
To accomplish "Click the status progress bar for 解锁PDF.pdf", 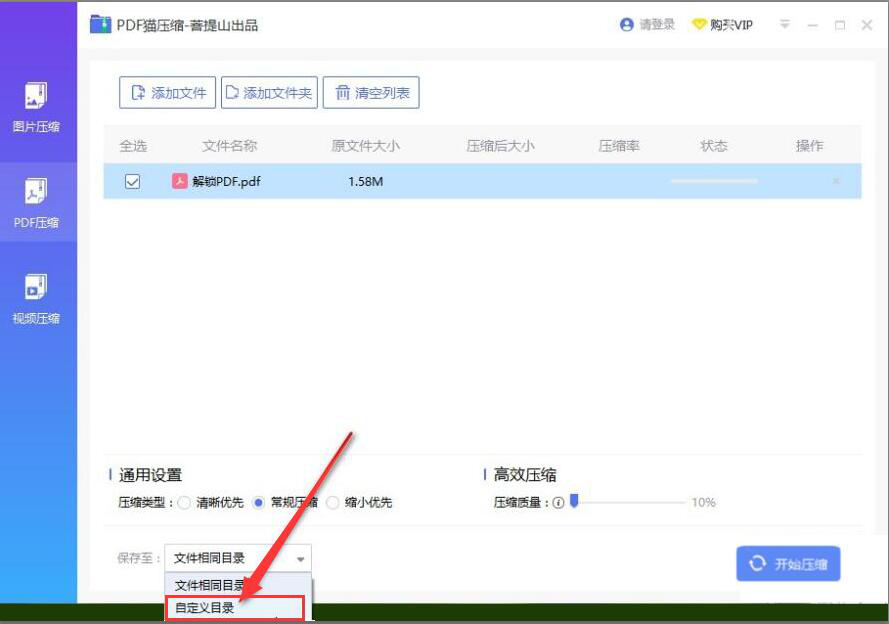I will [714, 181].
